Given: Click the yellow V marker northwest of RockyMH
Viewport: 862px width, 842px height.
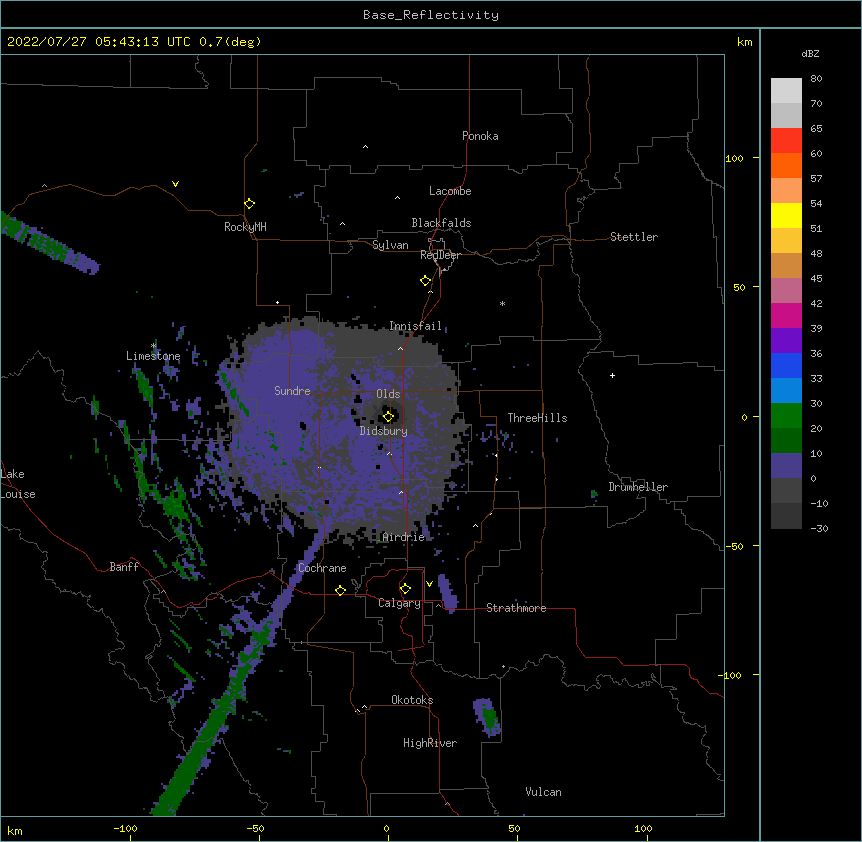Looking at the screenshot, I should tap(175, 184).
